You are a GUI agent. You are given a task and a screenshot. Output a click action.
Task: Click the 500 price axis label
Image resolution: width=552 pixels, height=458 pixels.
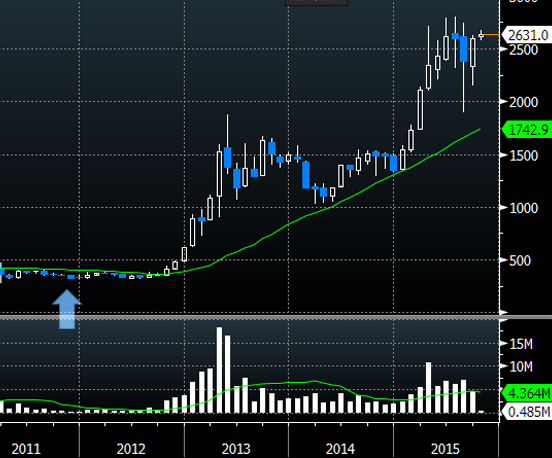(x=520, y=261)
